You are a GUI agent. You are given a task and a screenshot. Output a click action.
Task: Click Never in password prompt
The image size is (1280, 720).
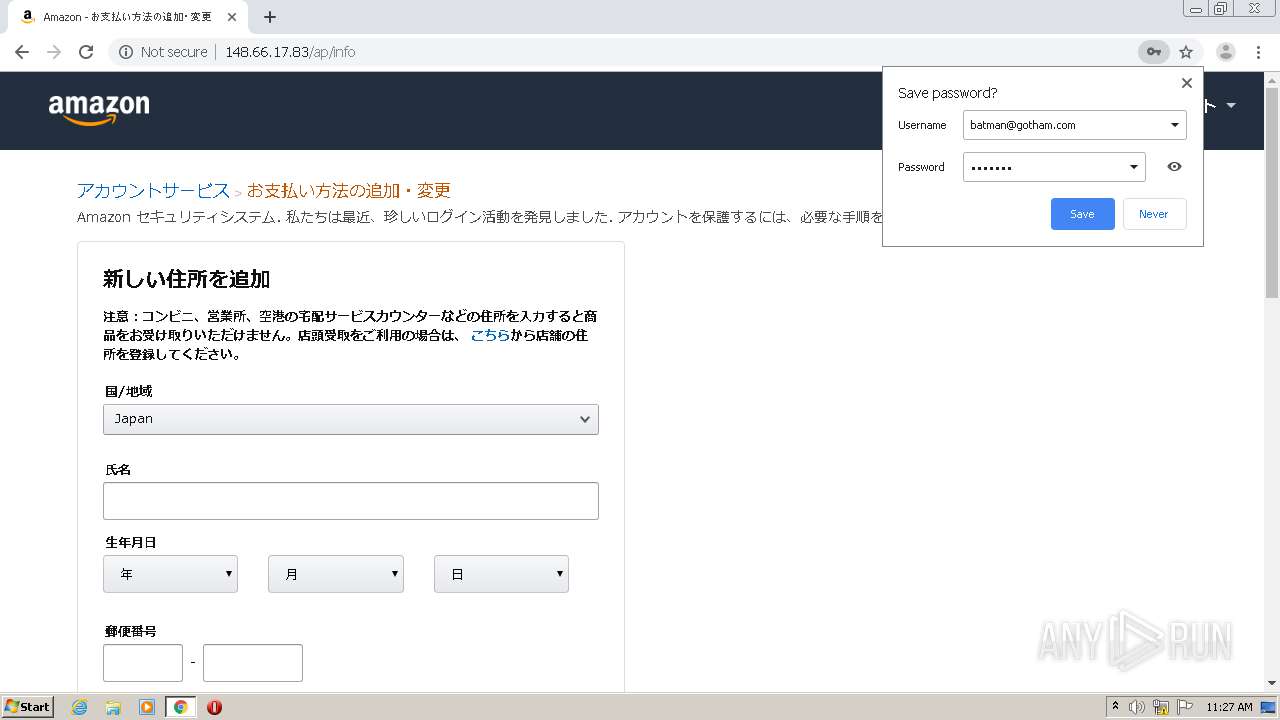pyautogui.click(x=1154, y=214)
